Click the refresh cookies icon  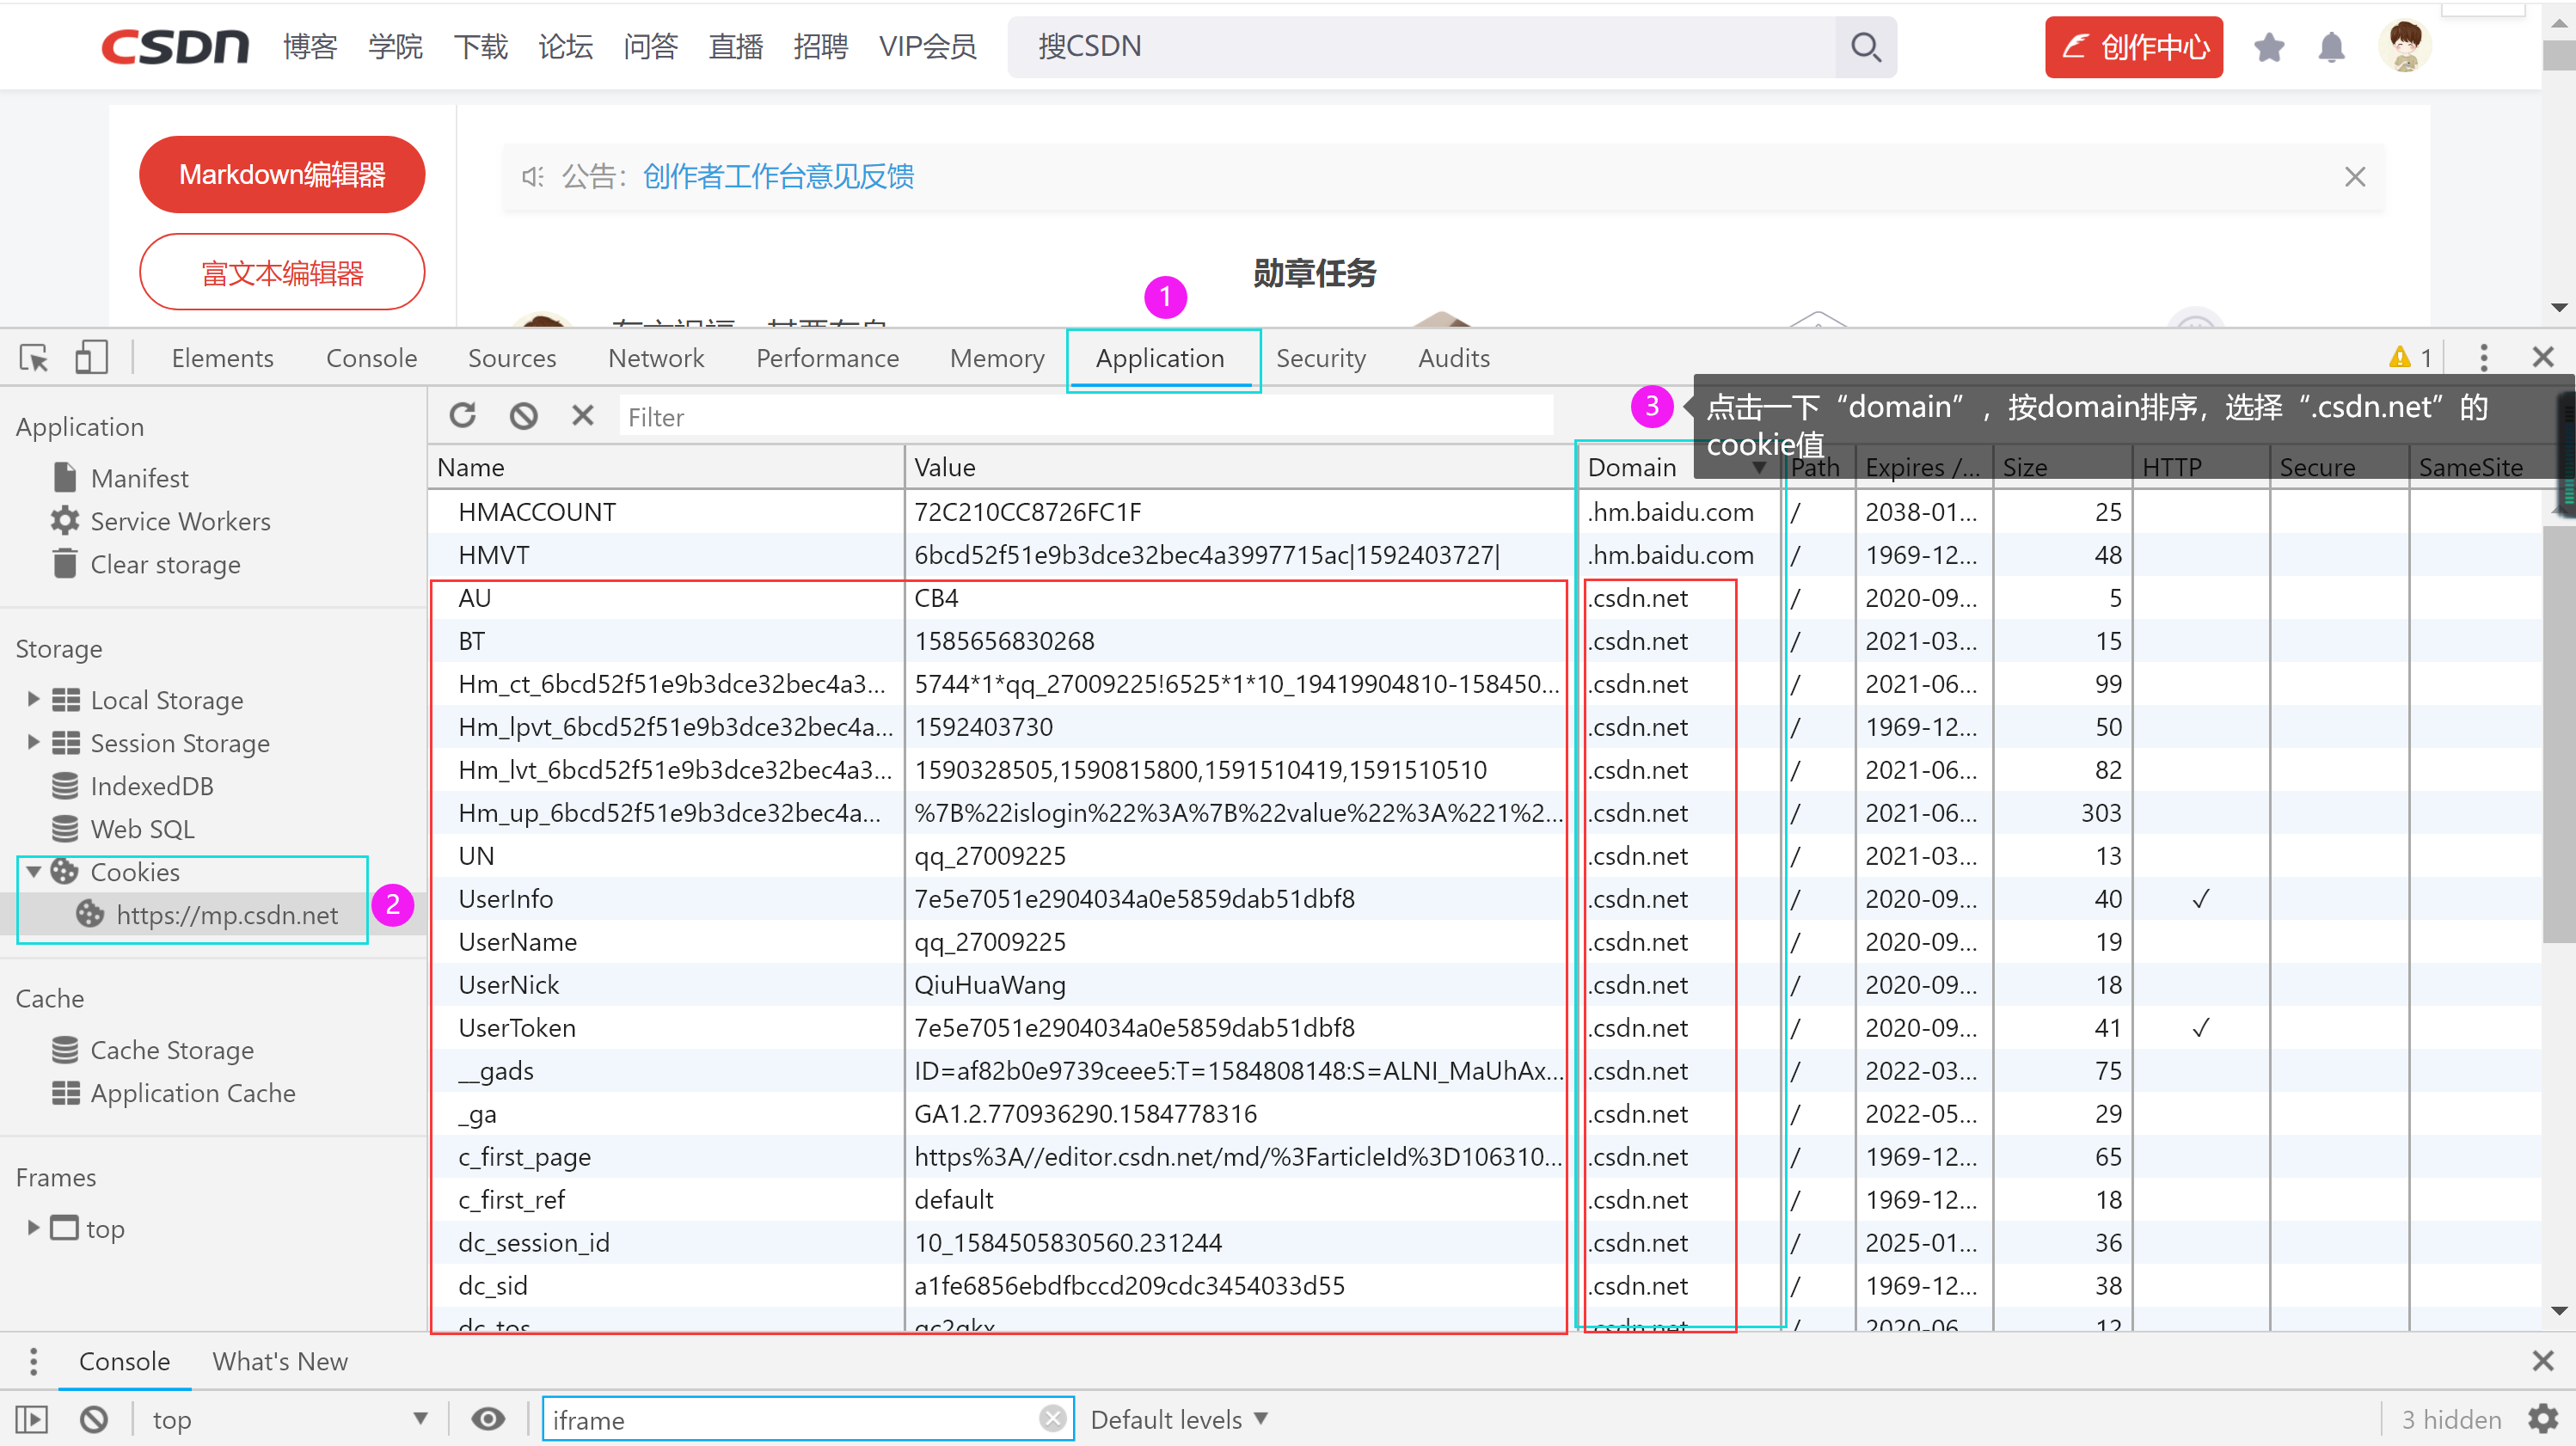pos(463,415)
